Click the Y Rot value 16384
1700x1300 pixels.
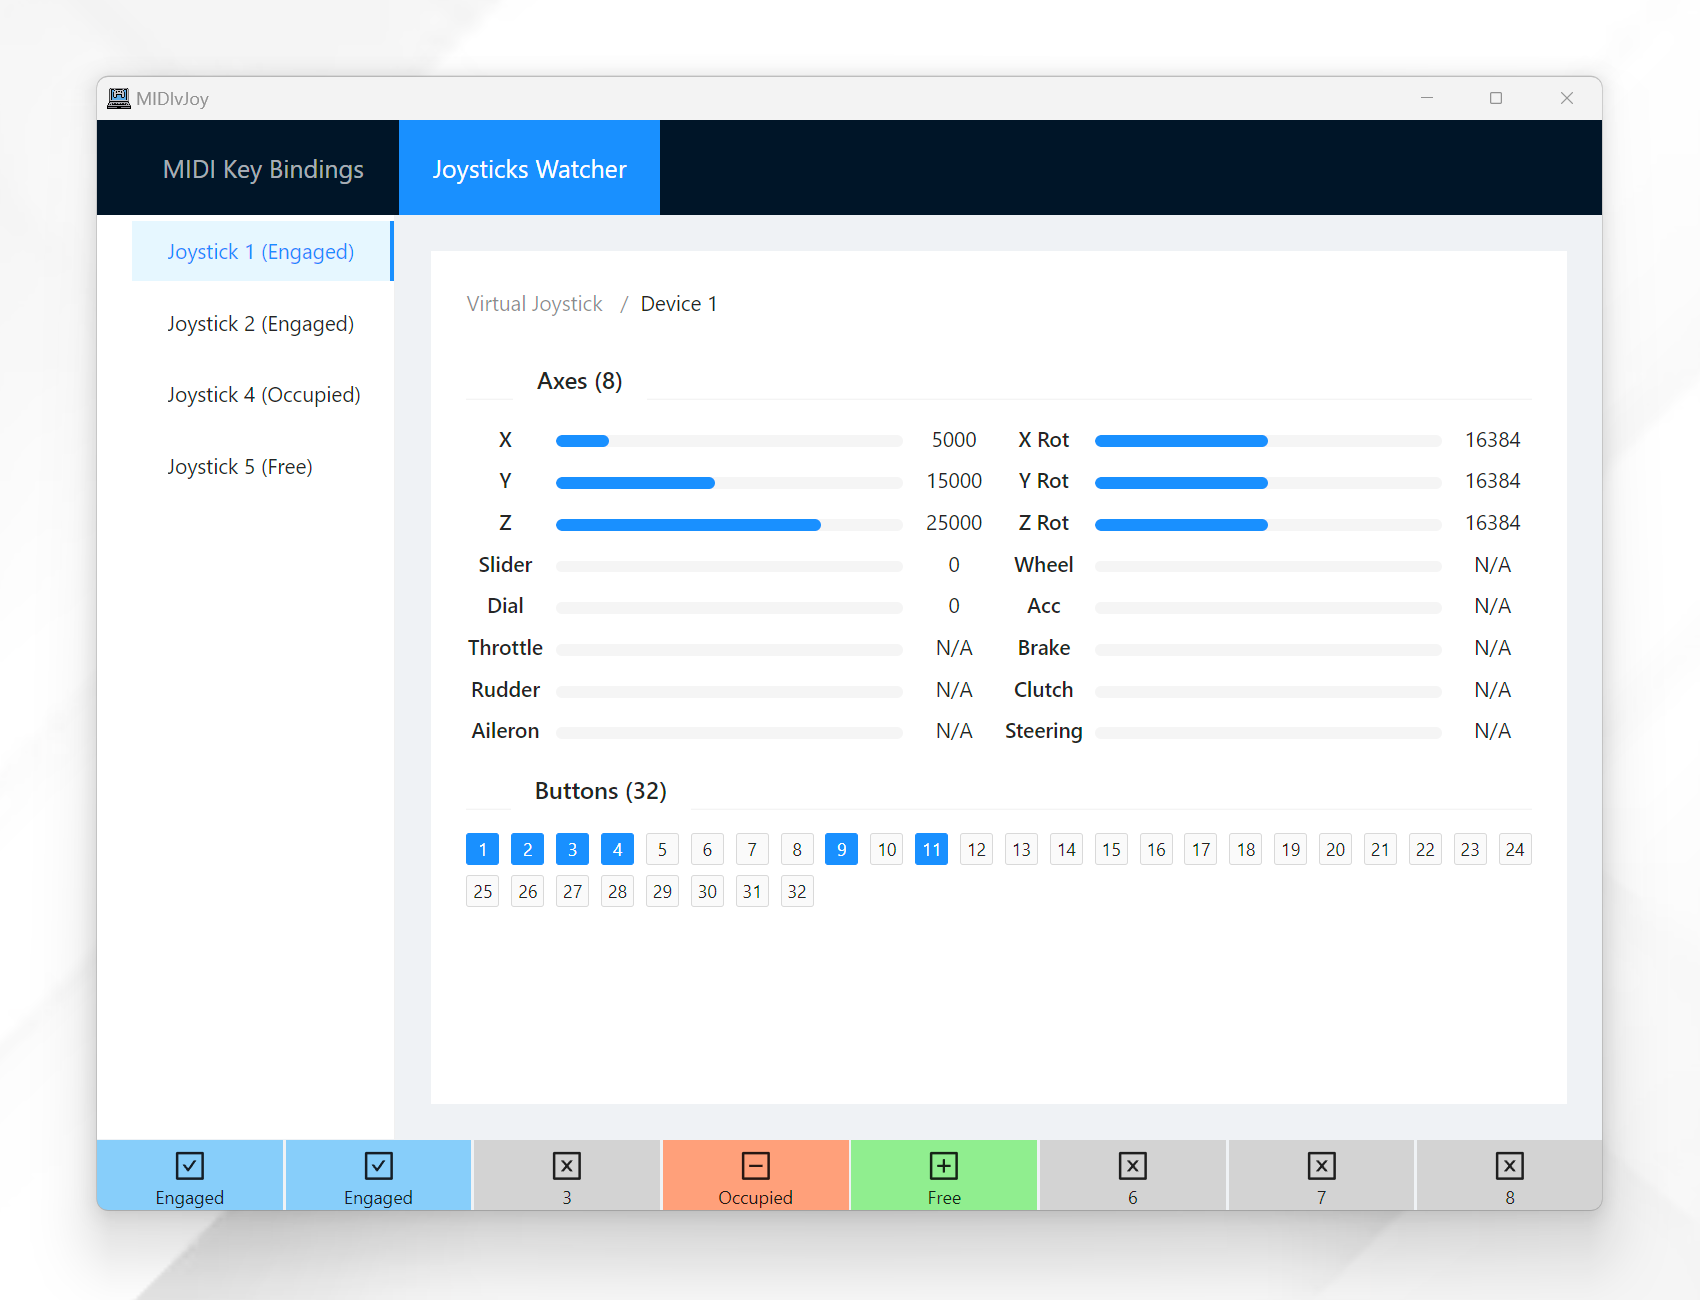pyautogui.click(x=1492, y=481)
